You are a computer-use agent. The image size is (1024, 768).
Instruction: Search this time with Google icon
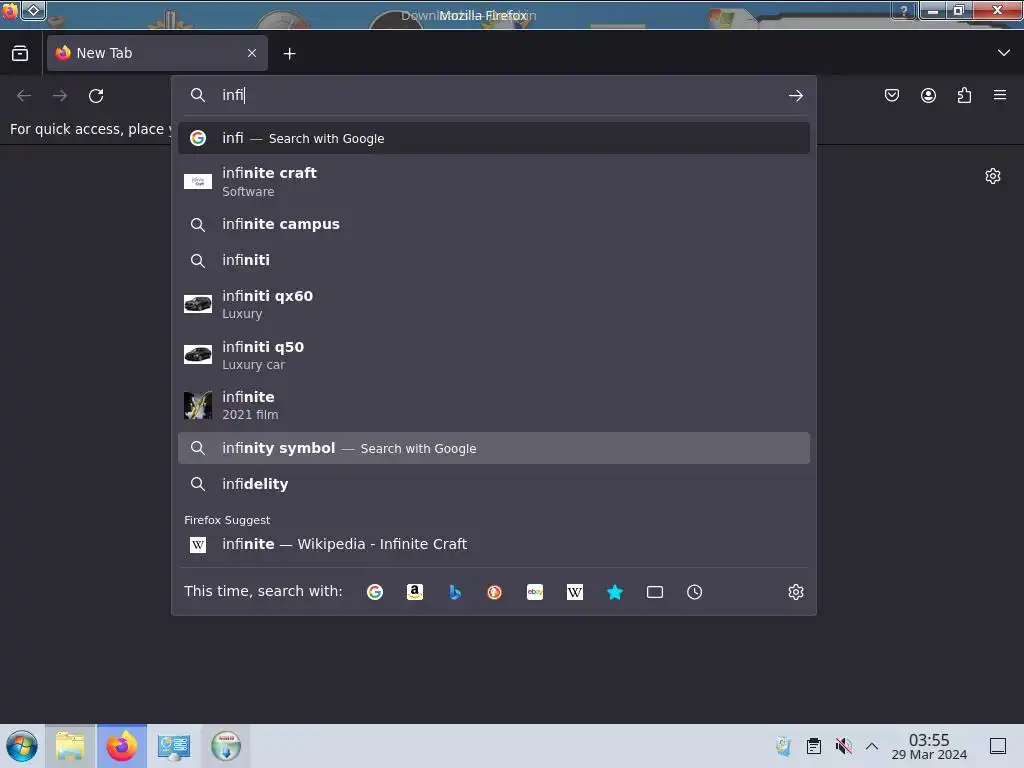click(x=375, y=592)
